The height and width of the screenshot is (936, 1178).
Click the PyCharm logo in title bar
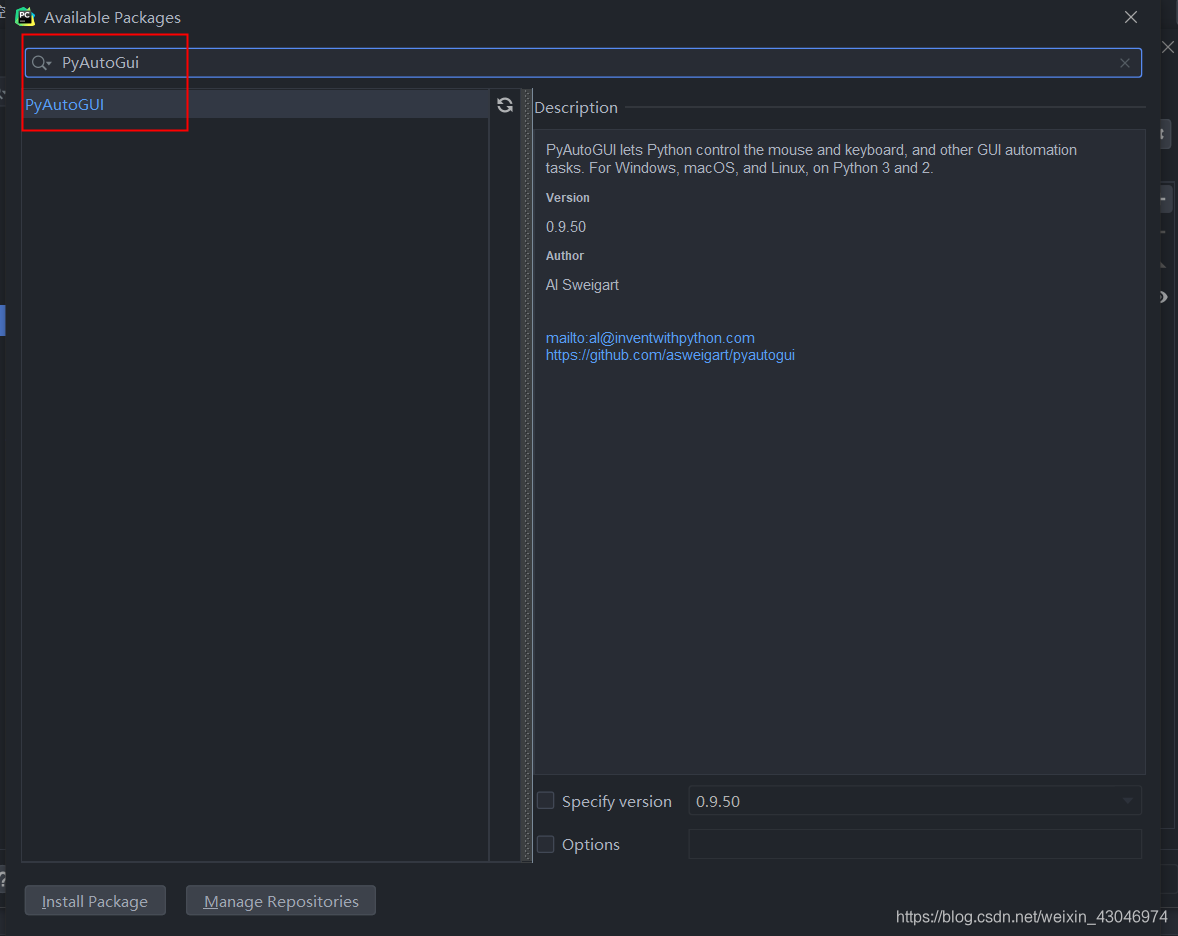click(x=25, y=17)
